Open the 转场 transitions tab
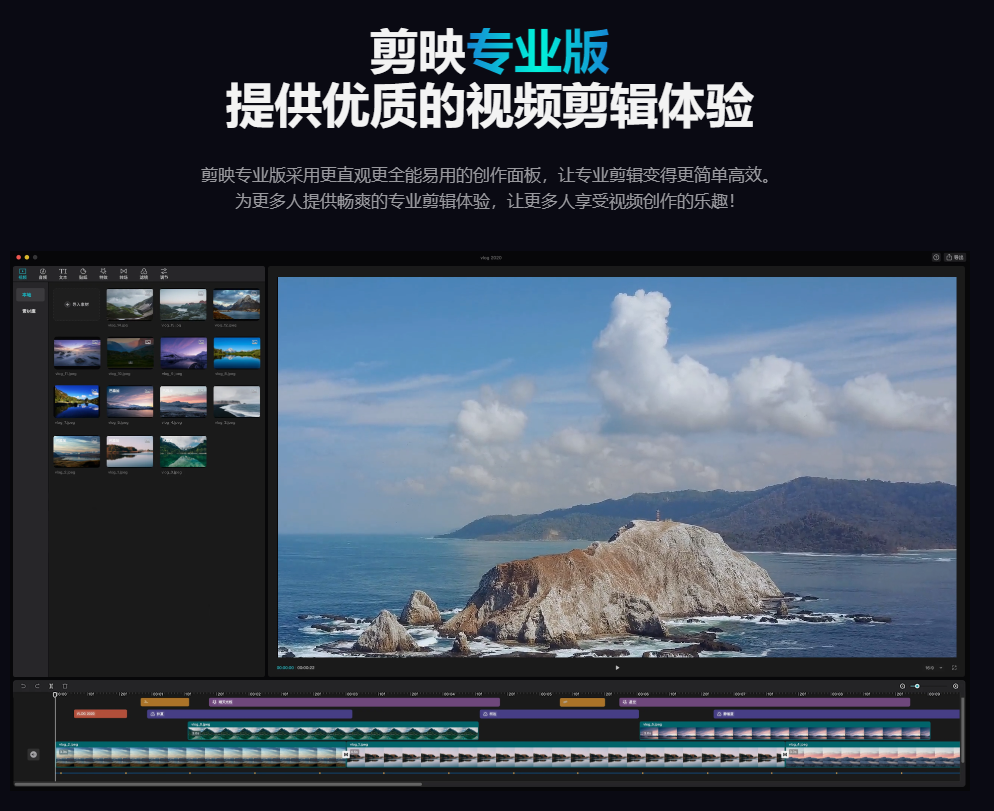The image size is (994, 811). point(124,273)
